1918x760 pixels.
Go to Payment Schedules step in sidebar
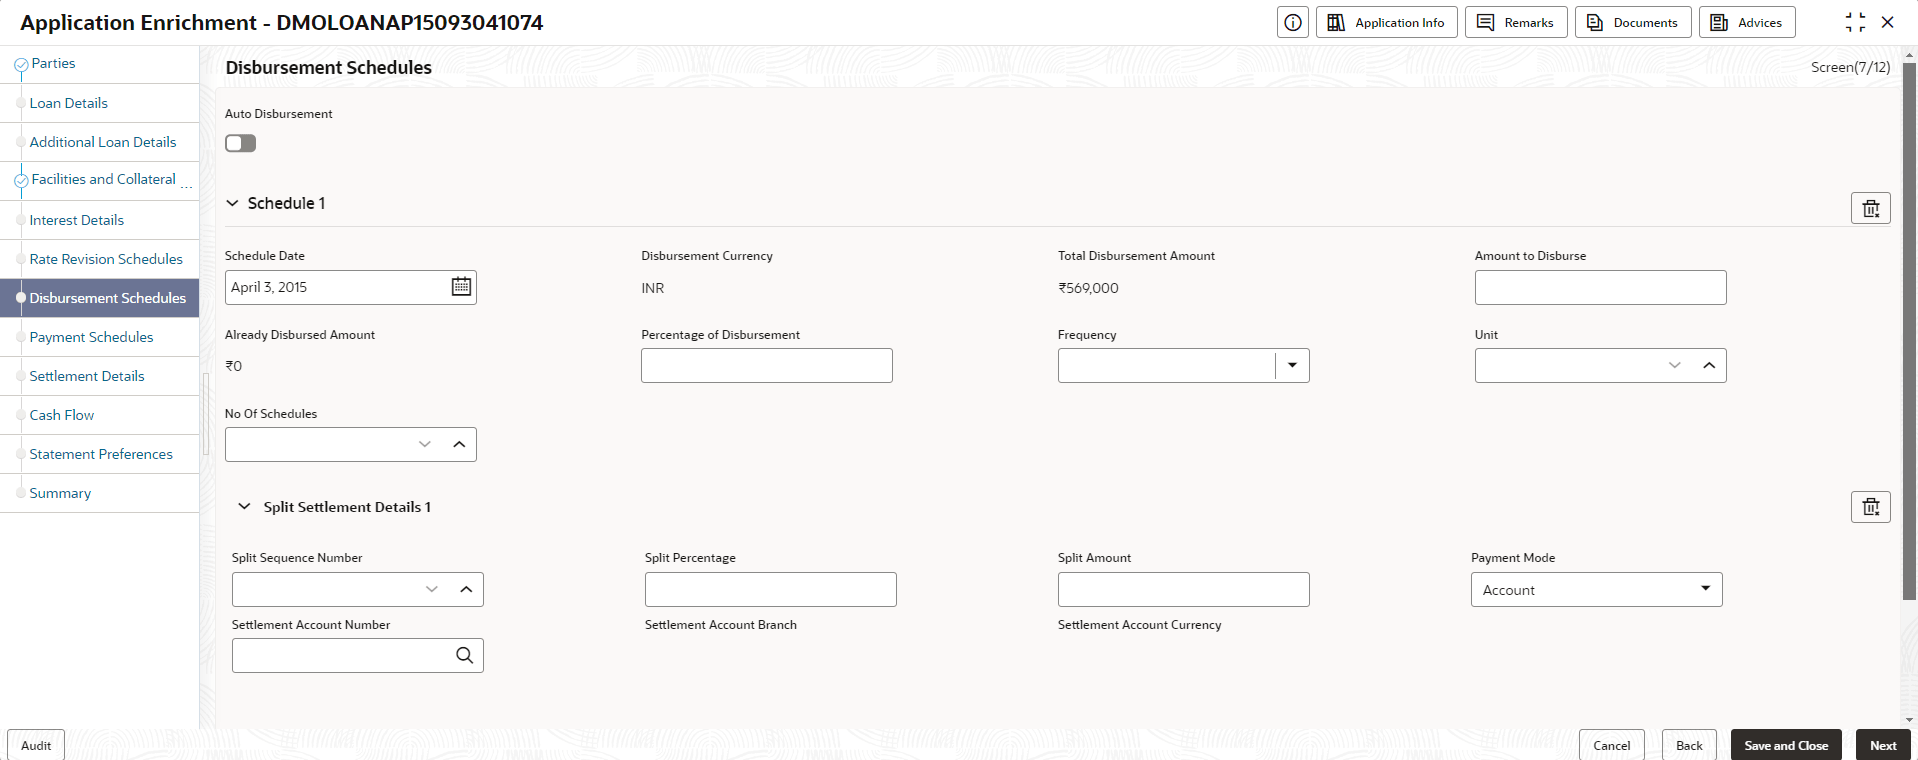click(x=91, y=337)
